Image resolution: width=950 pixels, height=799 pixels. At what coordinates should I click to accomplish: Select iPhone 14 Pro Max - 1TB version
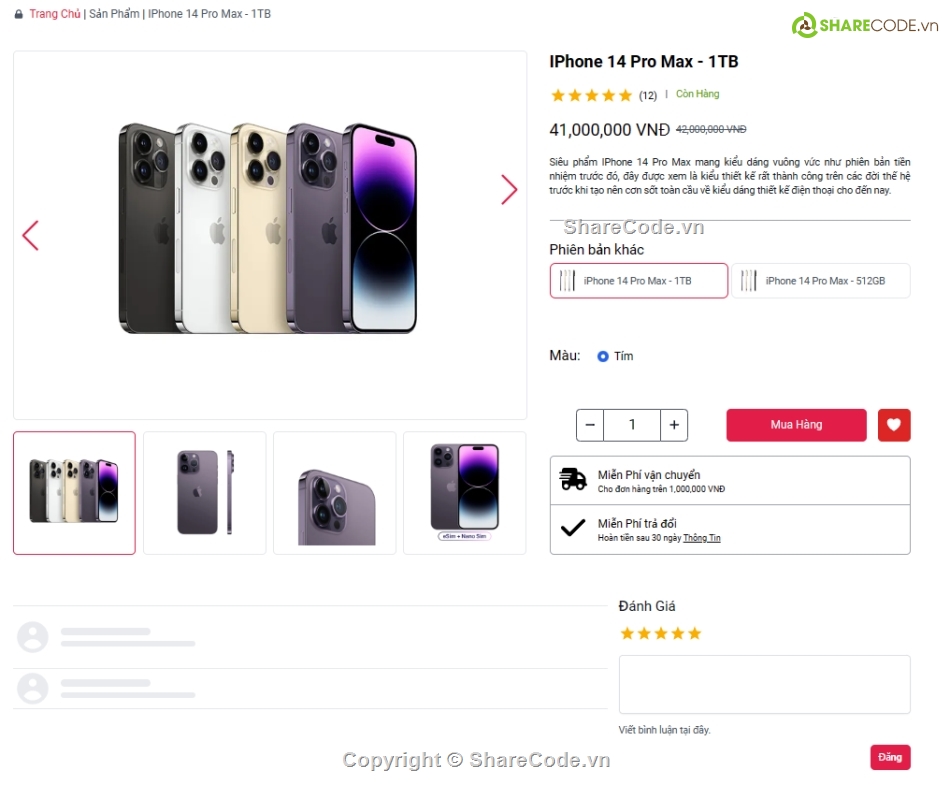[x=639, y=281]
